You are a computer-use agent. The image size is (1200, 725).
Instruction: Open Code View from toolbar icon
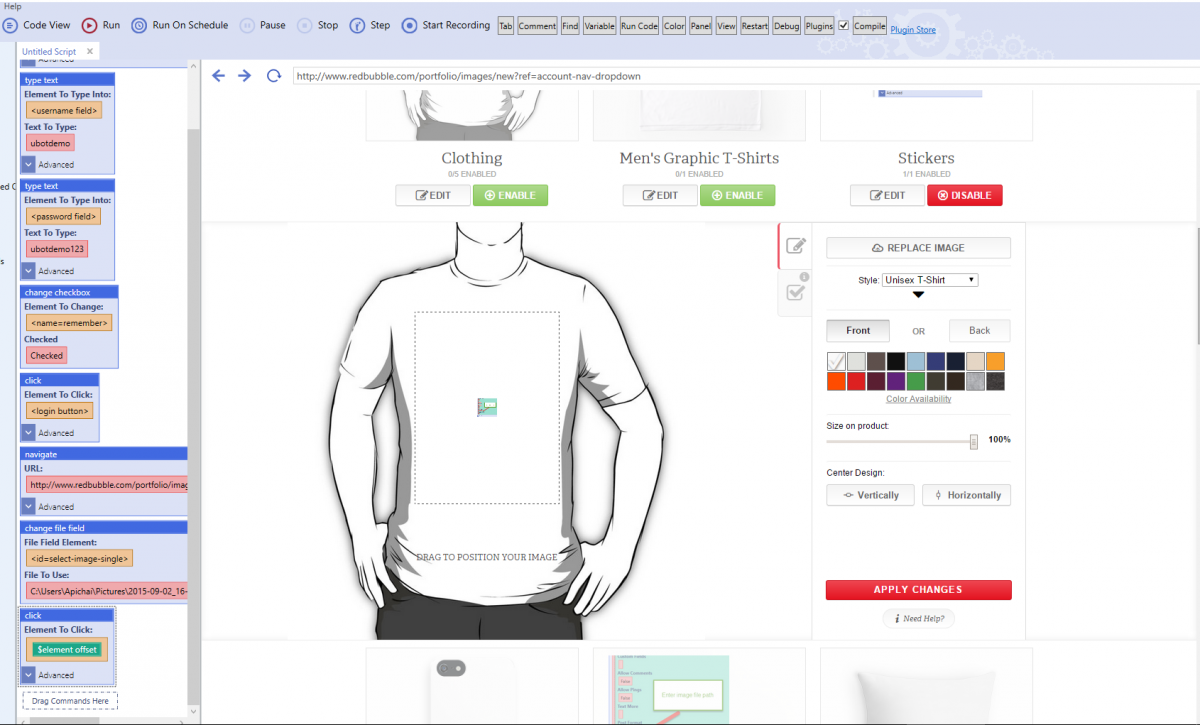tap(9, 25)
